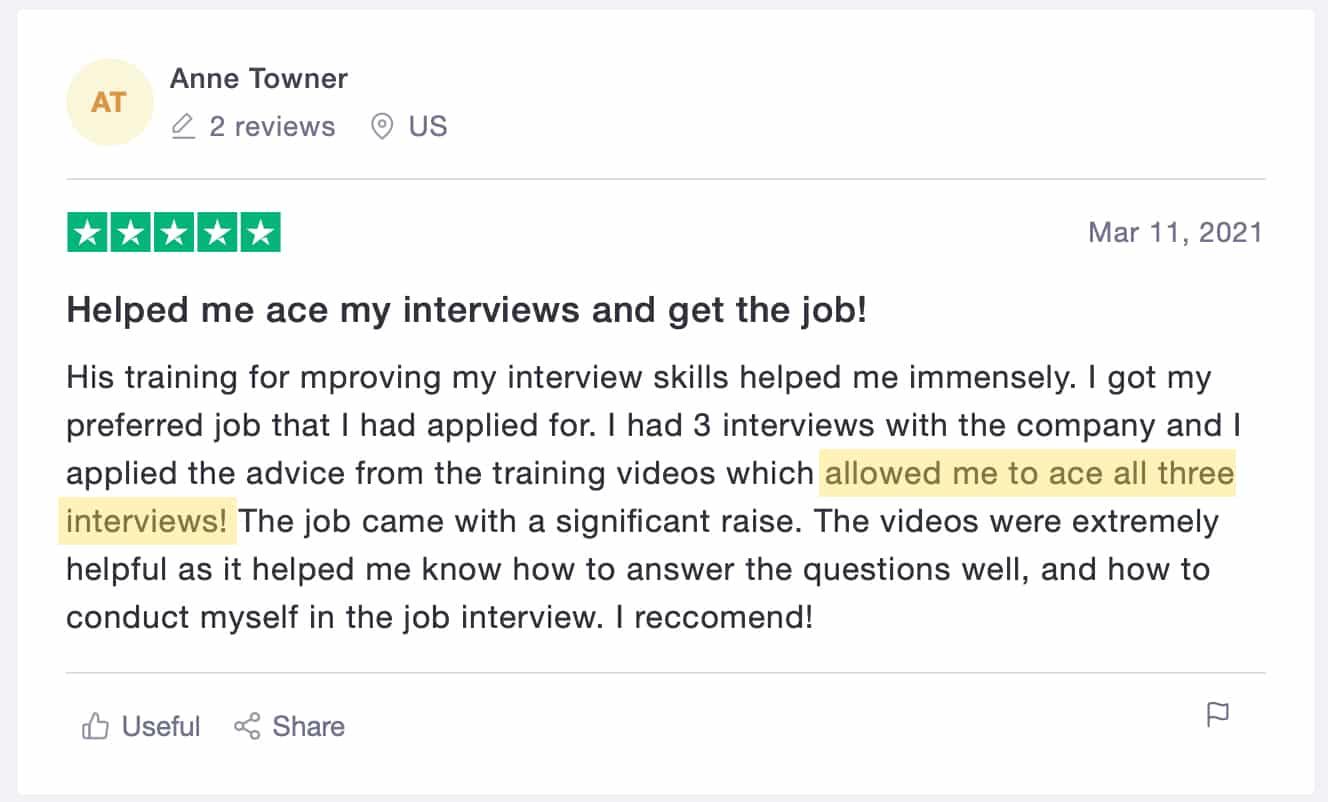The width and height of the screenshot is (1328, 802).
Task: Click the location pin icon
Action: (382, 127)
